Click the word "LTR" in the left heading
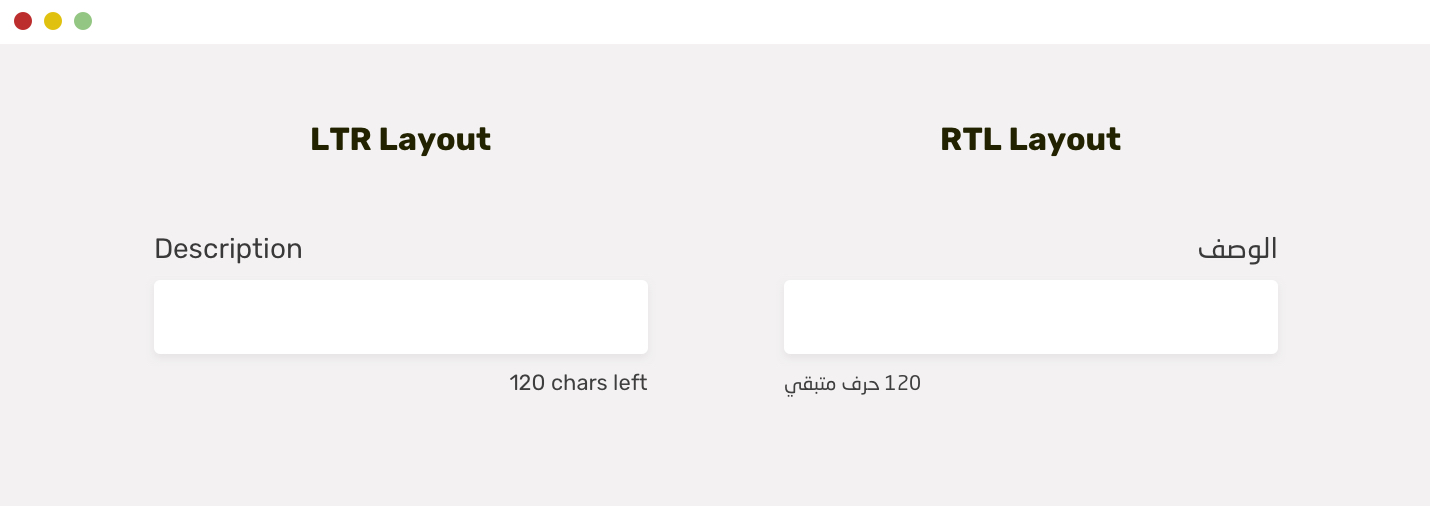Screen dimensions: 1430x506 point(340,139)
